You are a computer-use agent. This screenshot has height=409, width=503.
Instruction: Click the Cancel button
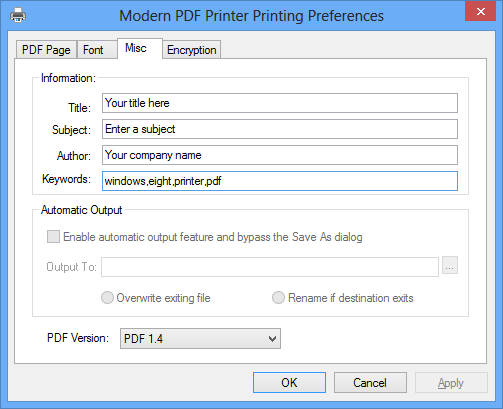tap(370, 383)
